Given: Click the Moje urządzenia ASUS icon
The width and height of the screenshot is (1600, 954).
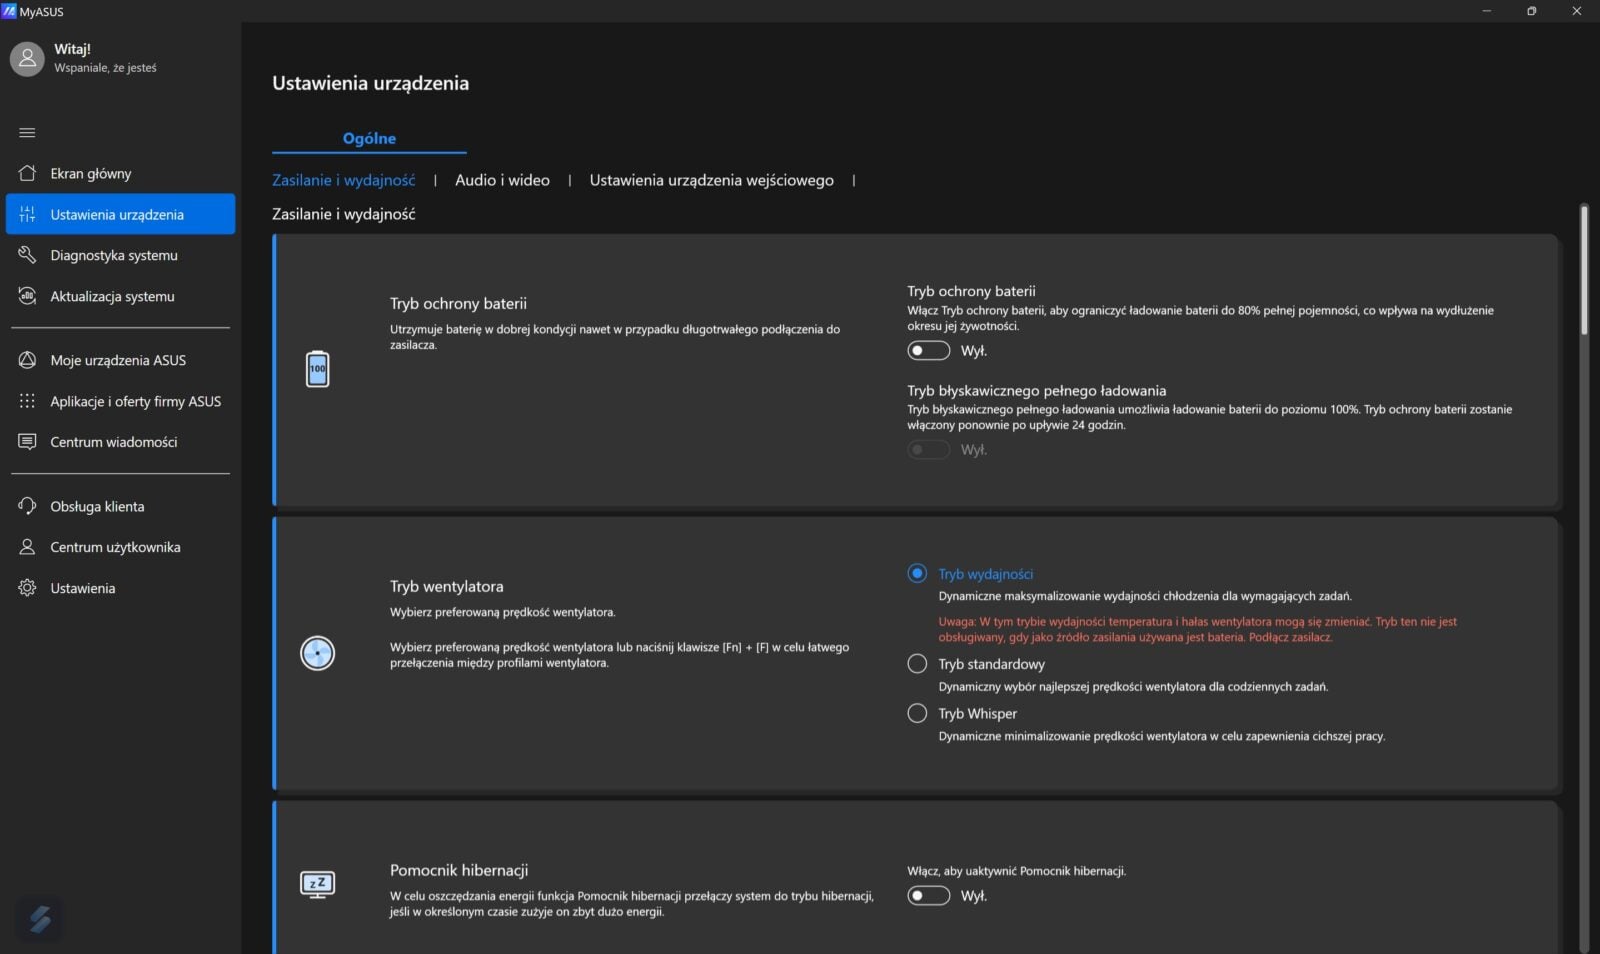Looking at the screenshot, I should [x=27, y=360].
